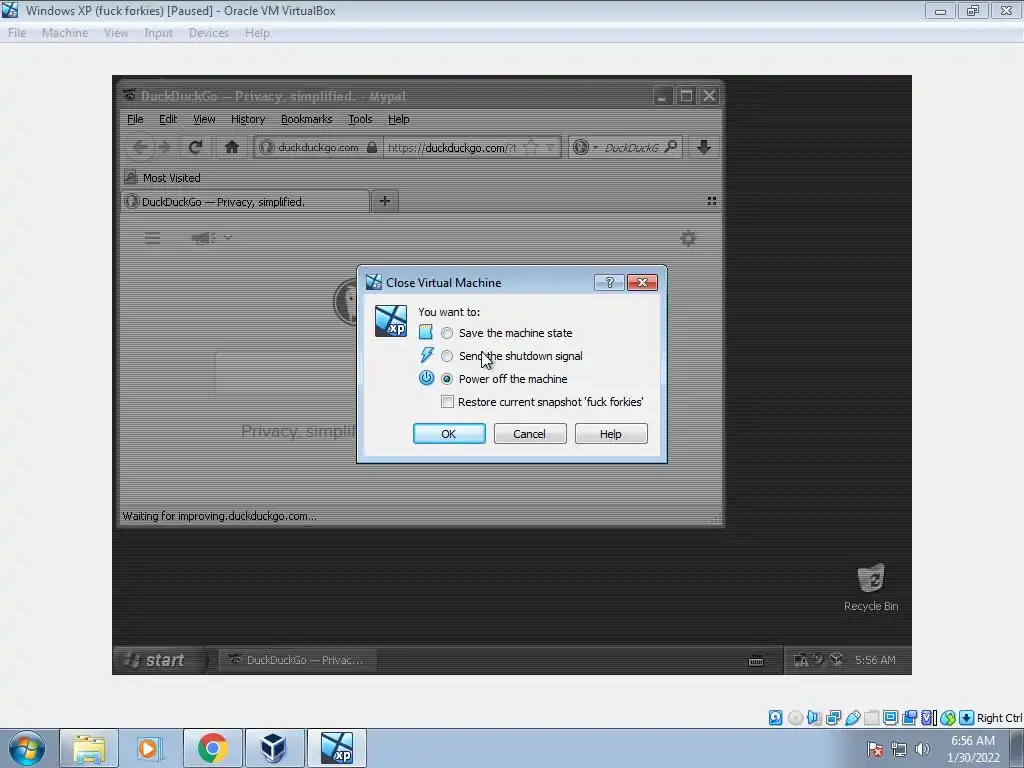Bookmark this page with the star icon
This screenshot has height=768, width=1024.
pyautogui.click(x=532, y=147)
